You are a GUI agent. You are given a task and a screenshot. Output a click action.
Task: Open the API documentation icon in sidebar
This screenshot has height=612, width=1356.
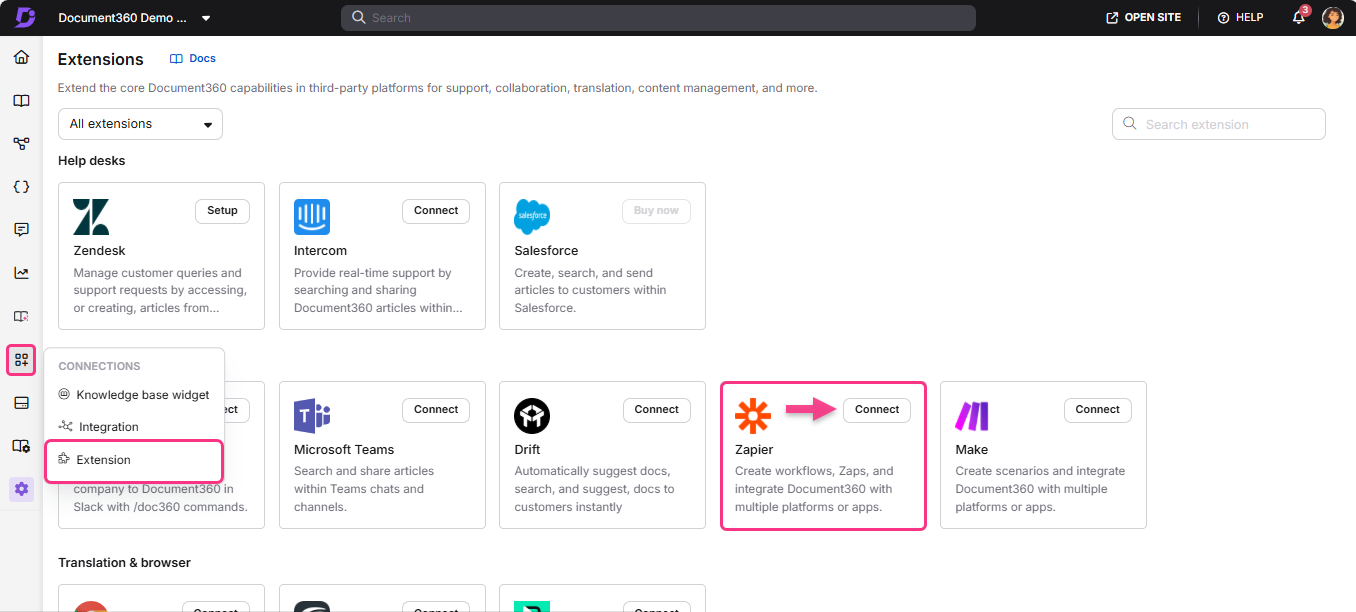pyautogui.click(x=20, y=186)
